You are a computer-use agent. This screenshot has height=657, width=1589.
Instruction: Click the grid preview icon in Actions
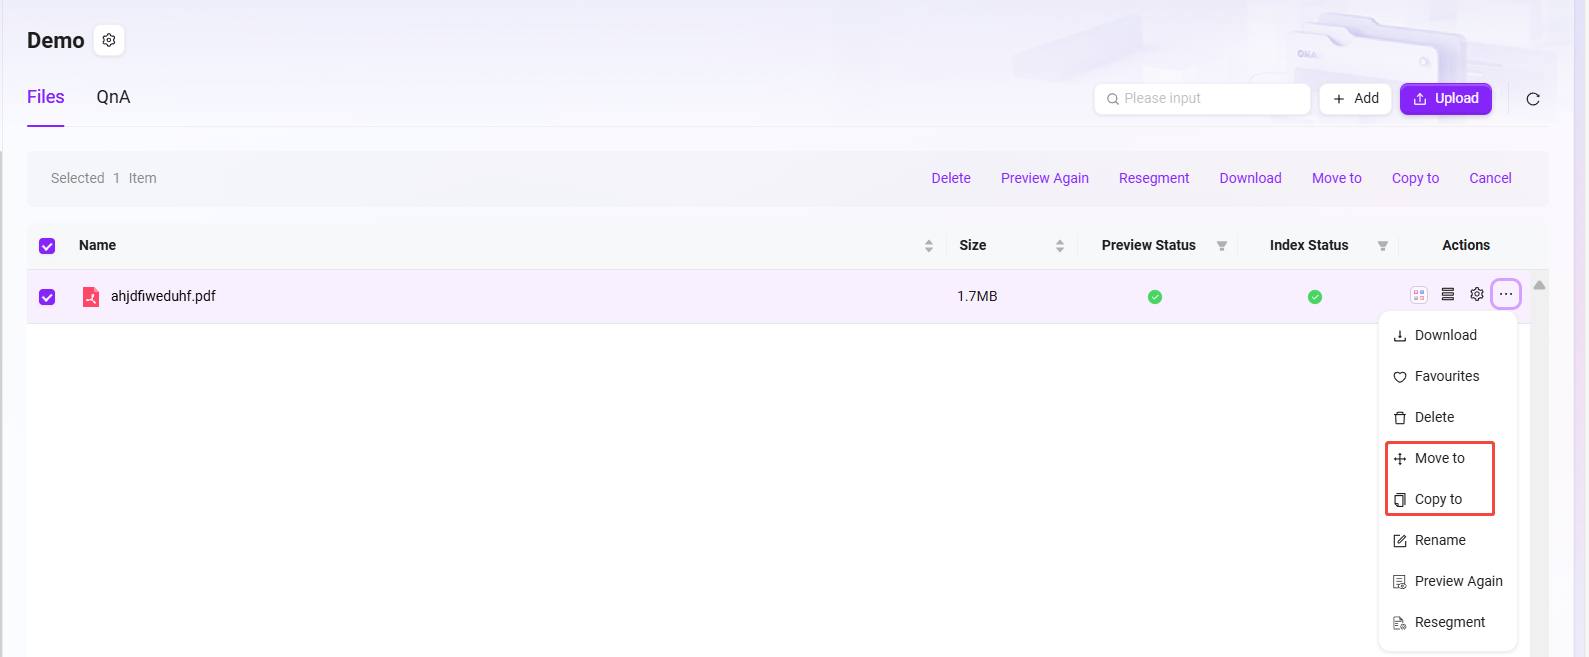pos(1418,295)
